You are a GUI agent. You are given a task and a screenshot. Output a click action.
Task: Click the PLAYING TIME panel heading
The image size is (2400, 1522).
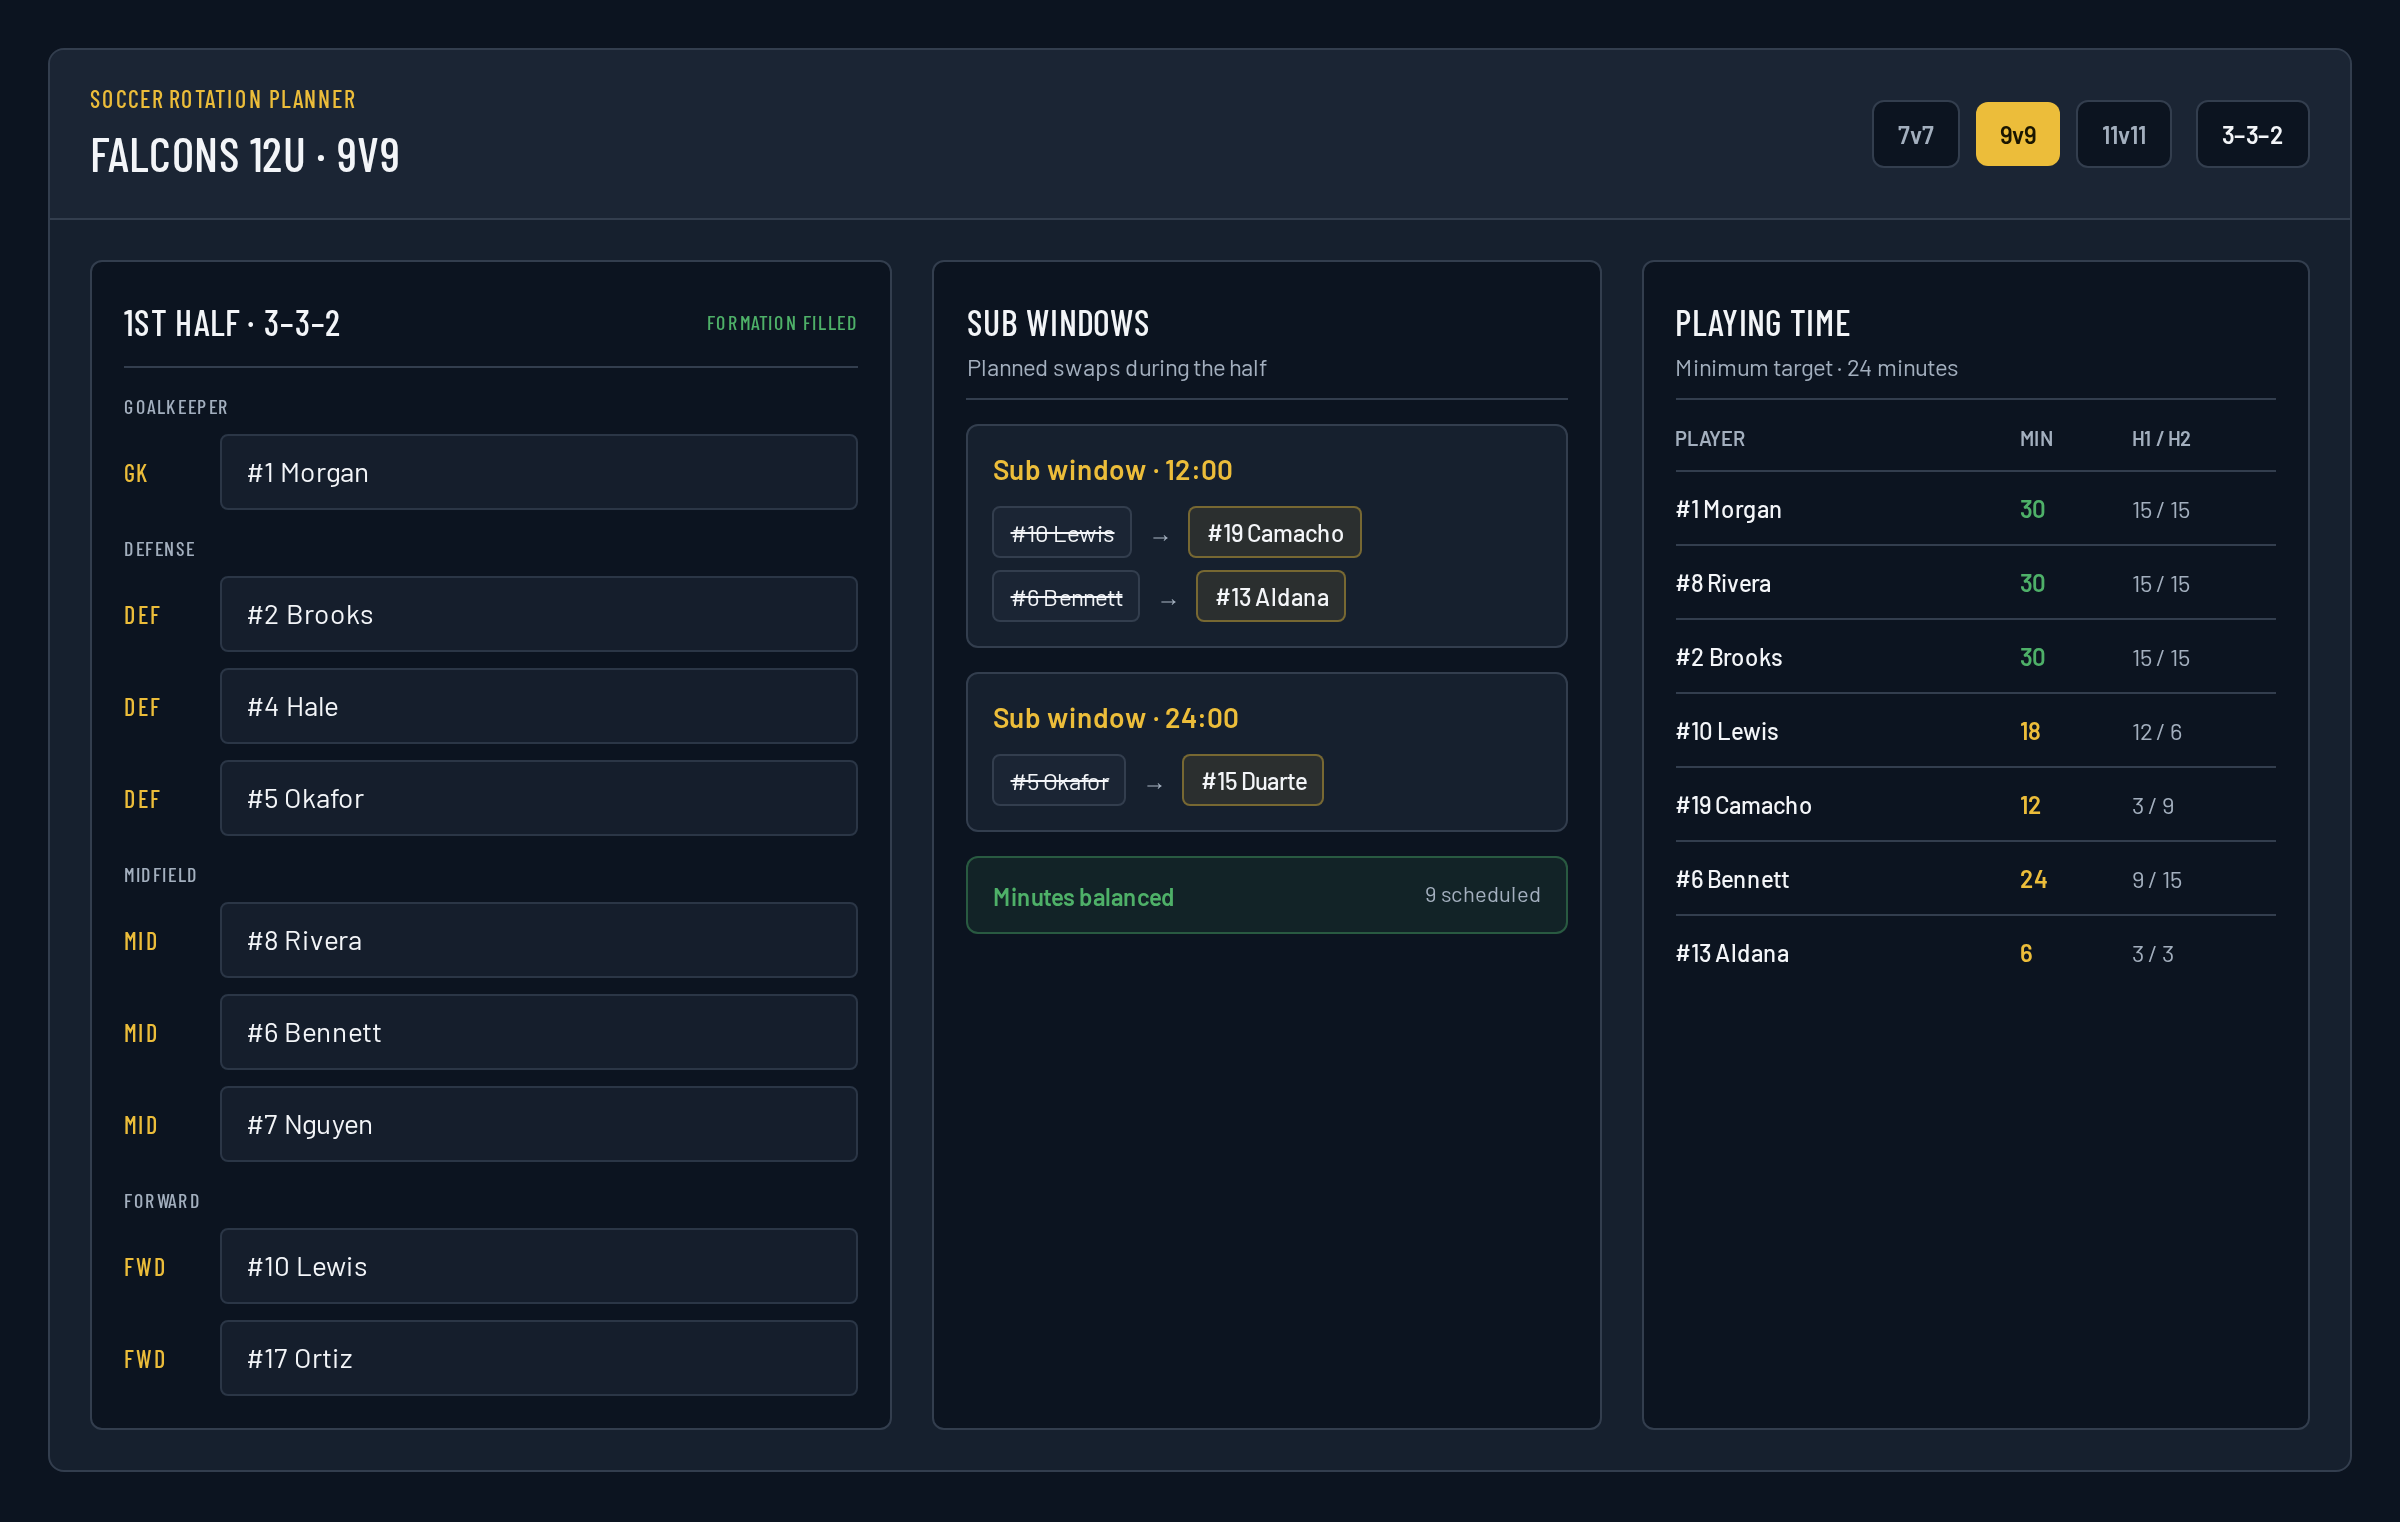(1762, 323)
